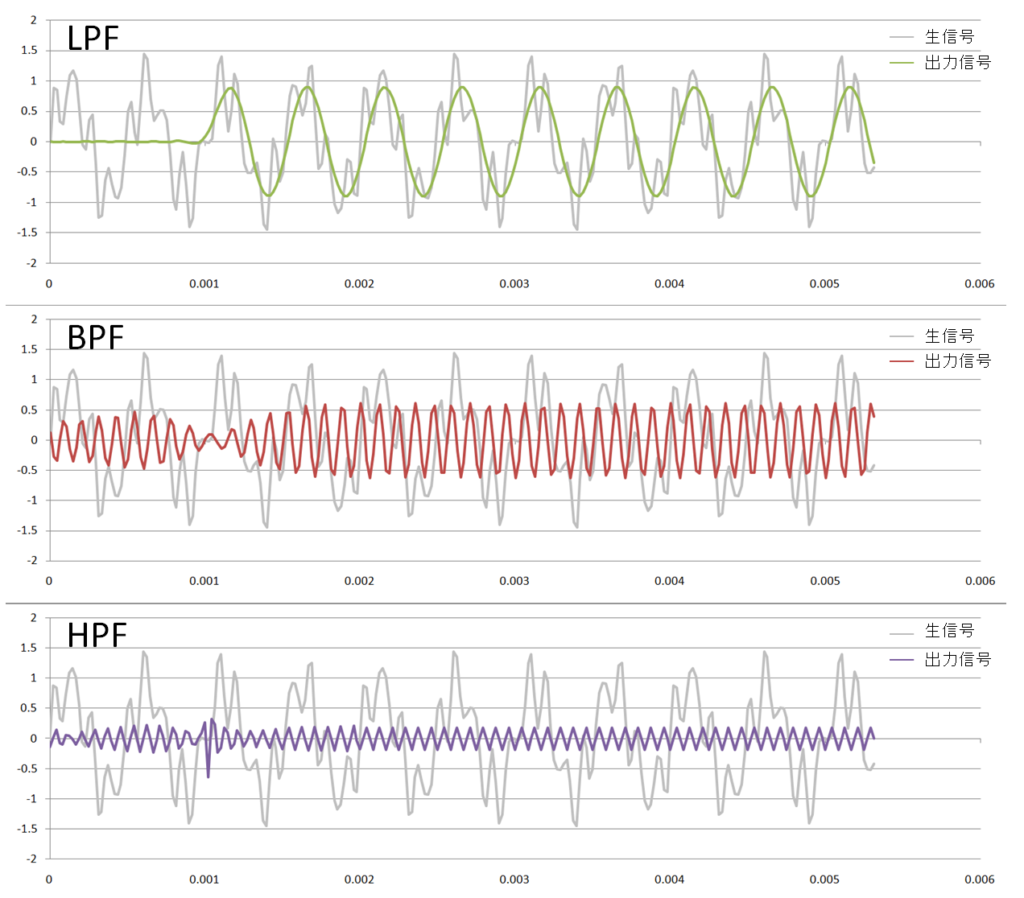Select 出力信号 legend entry in HPF chart

(x=957, y=660)
